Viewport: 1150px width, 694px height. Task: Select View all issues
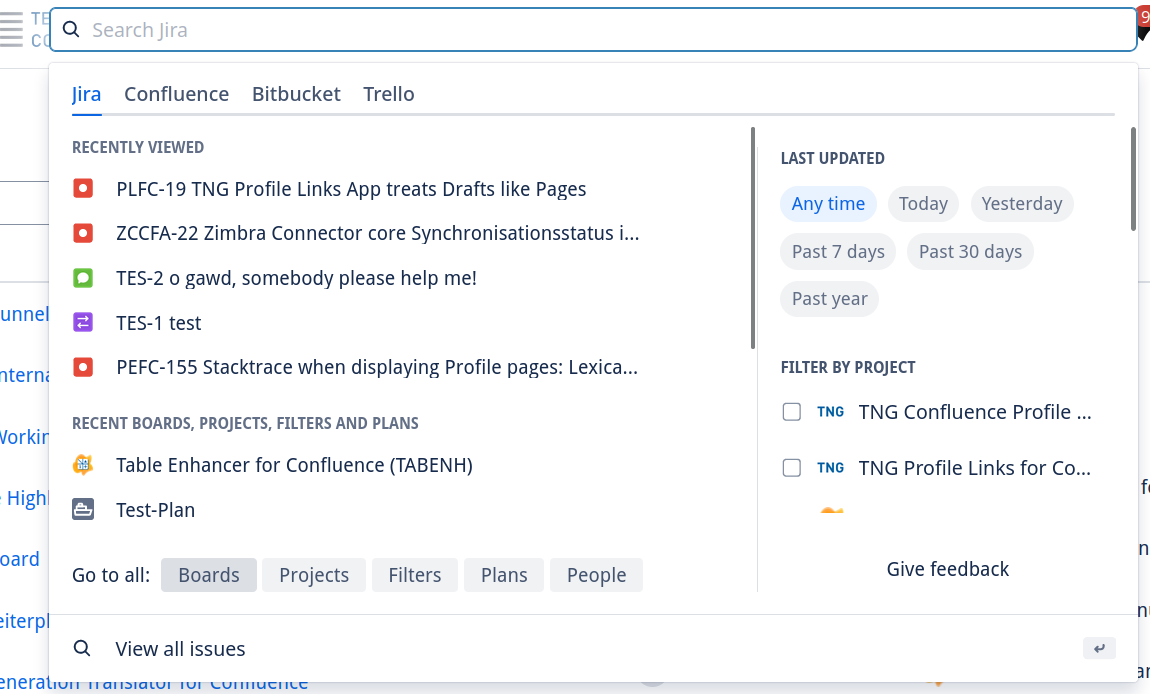click(x=180, y=648)
